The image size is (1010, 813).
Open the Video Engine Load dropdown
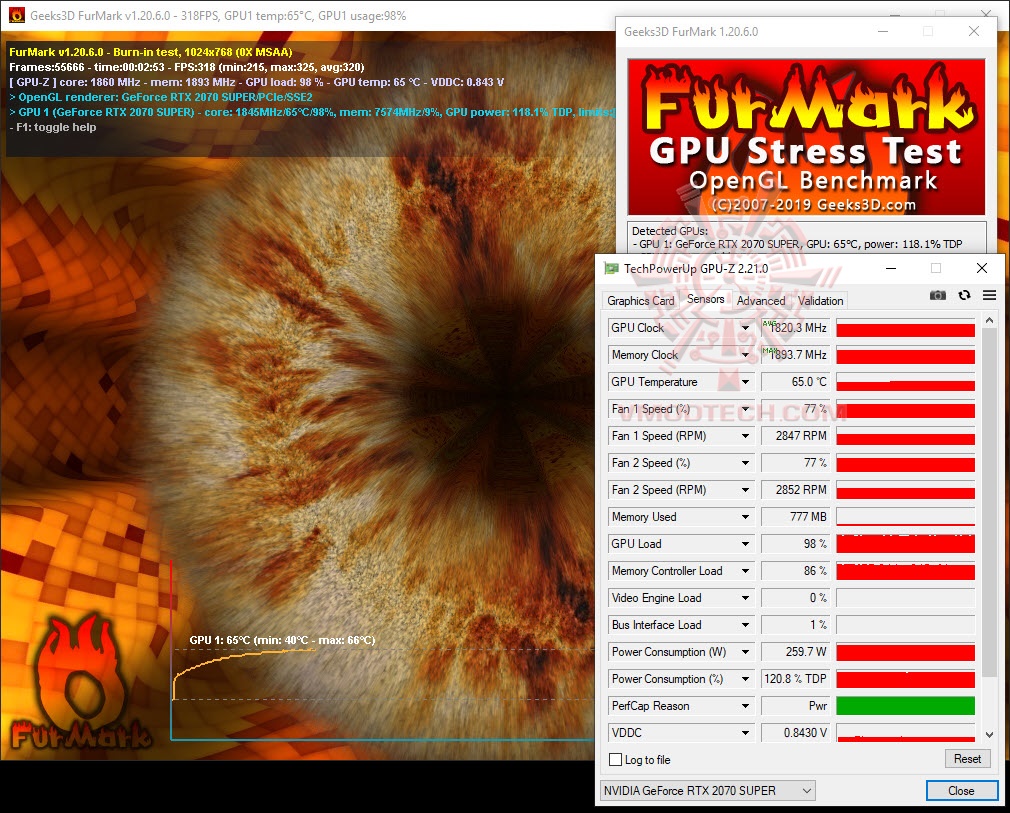(x=745, y=598)
